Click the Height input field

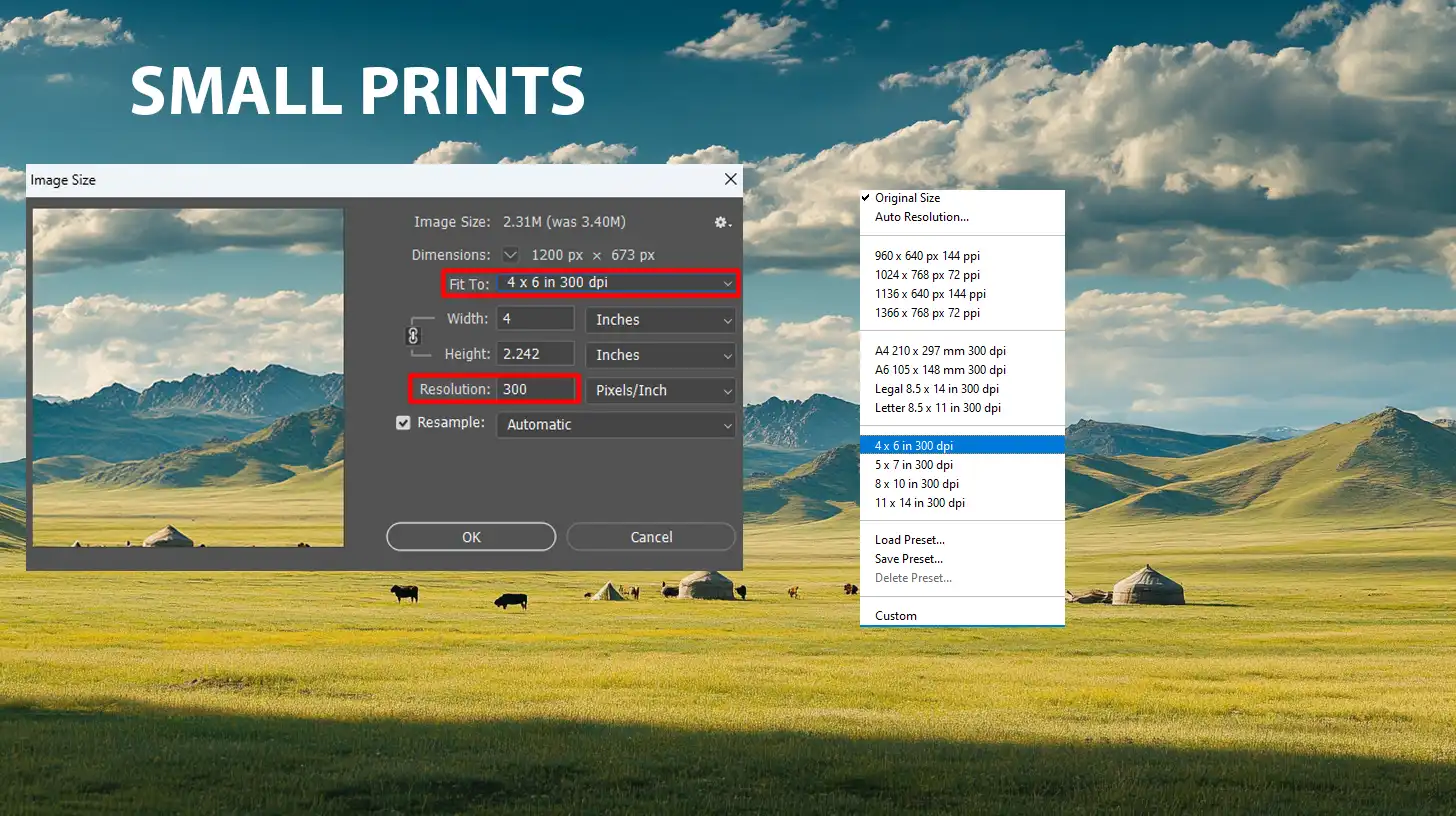[535, 354]
